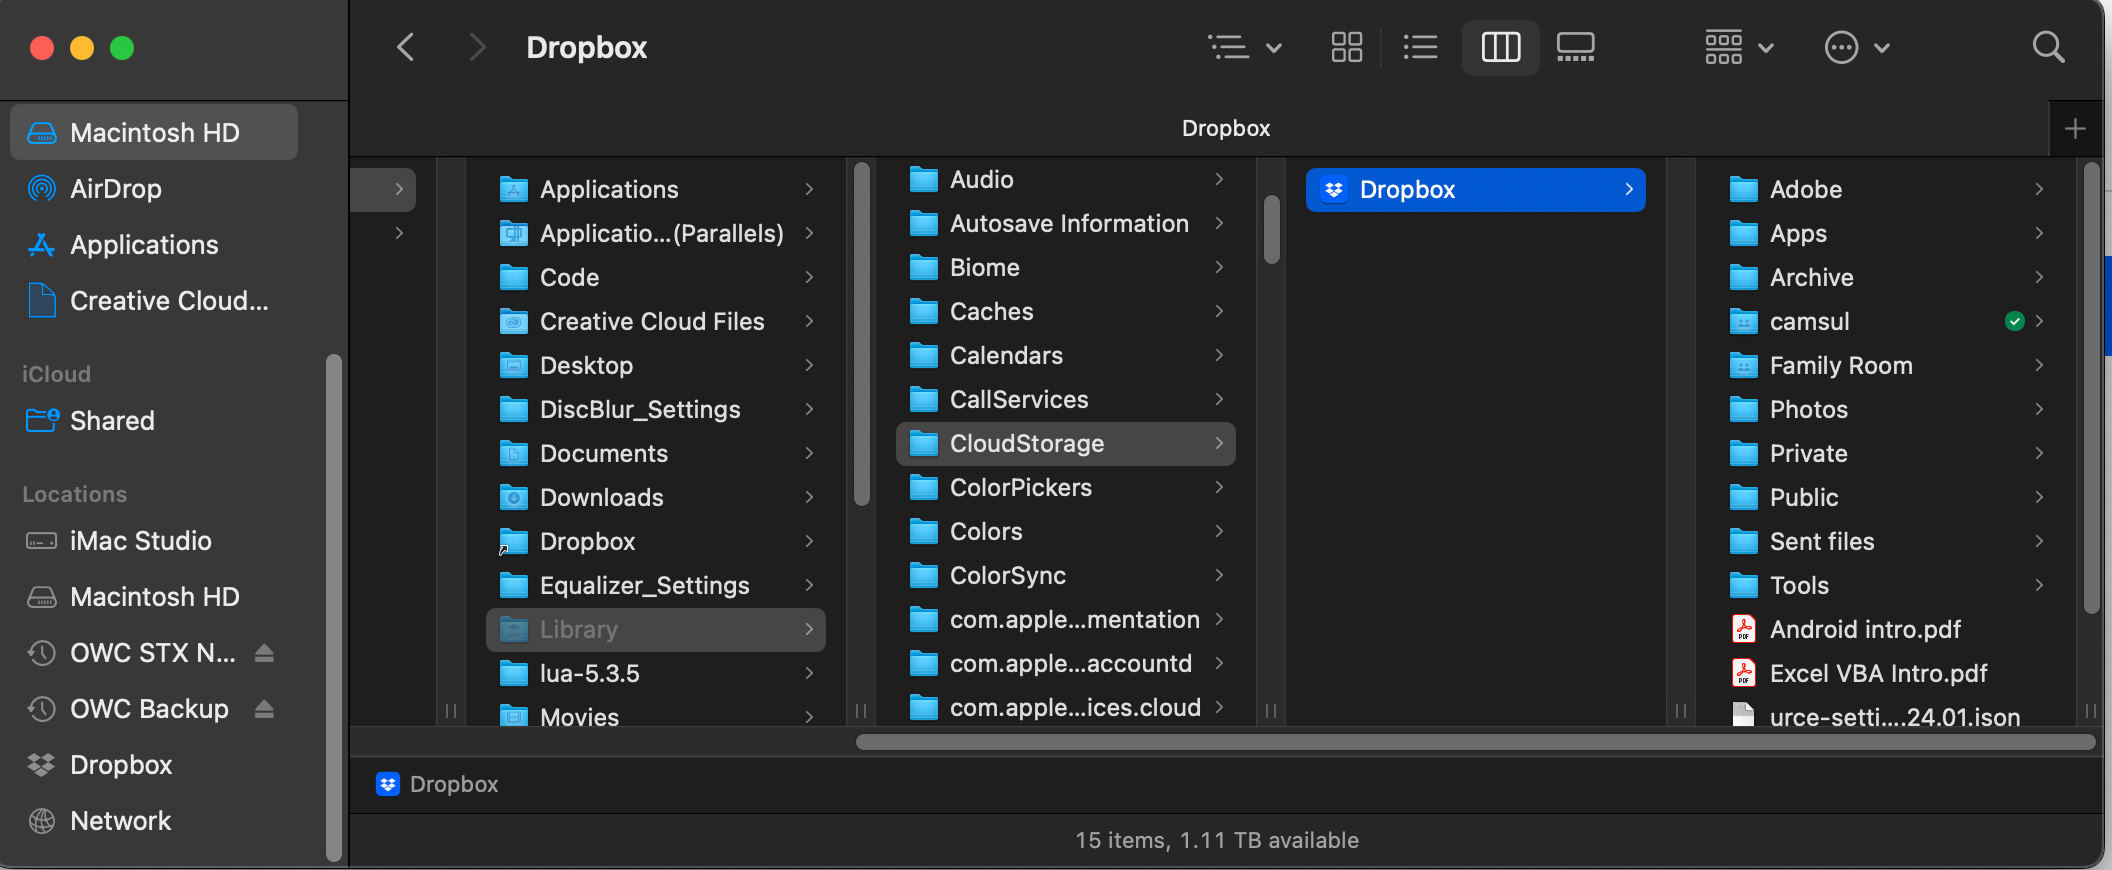Open iCloud Shared folder
Image resolution: width=2112 pixels, height=870 pixels.
click(154, 420)
